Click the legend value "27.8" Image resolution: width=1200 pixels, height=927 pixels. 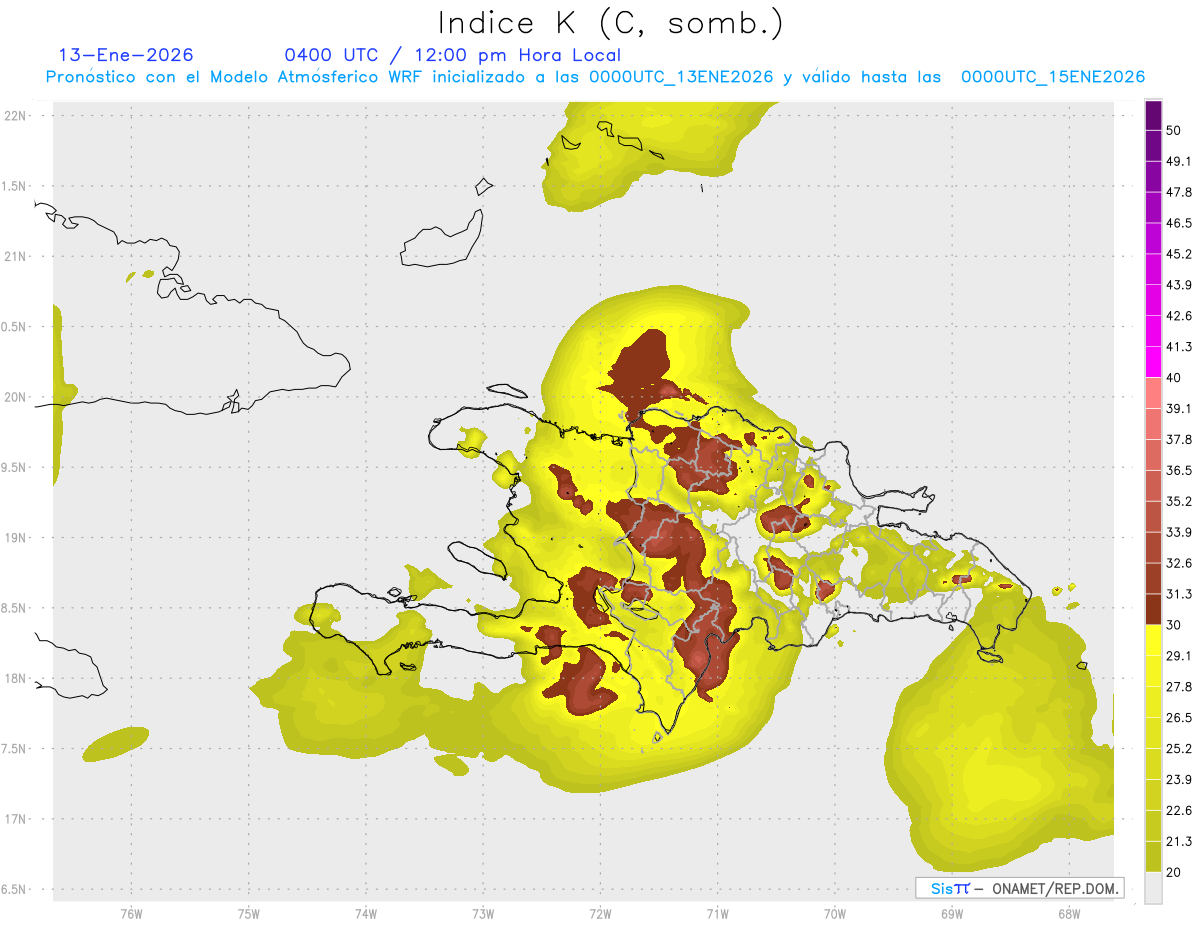(1178, 687)
